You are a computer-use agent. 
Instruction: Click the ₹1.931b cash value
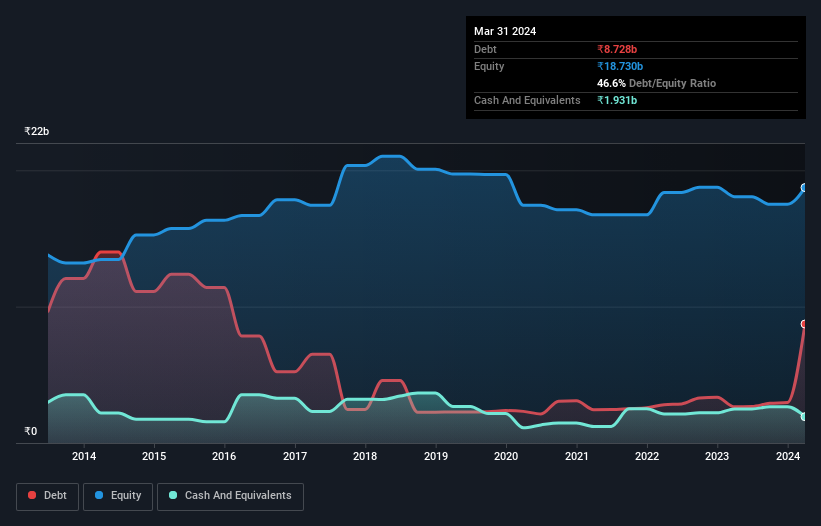click(x=617, y=100)
